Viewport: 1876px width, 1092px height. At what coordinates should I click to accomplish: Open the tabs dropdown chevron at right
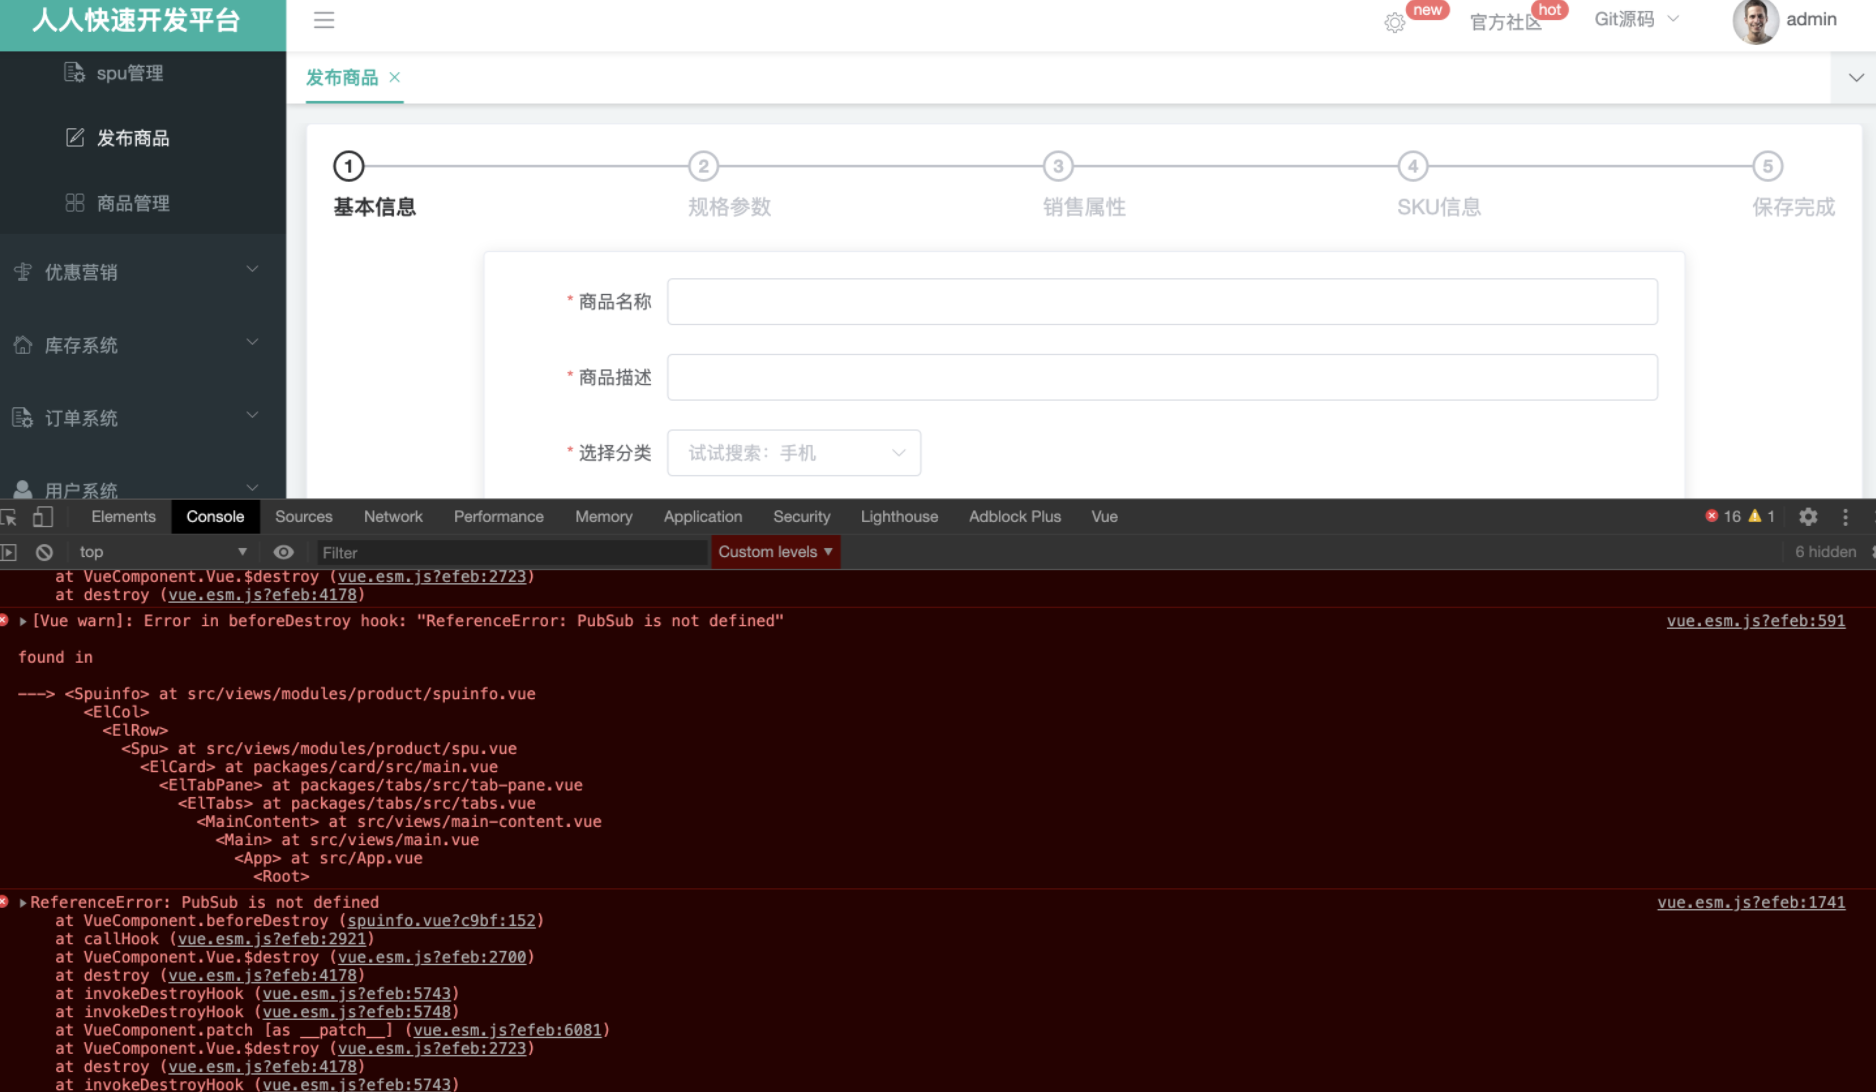click(x=1855, y=77)
